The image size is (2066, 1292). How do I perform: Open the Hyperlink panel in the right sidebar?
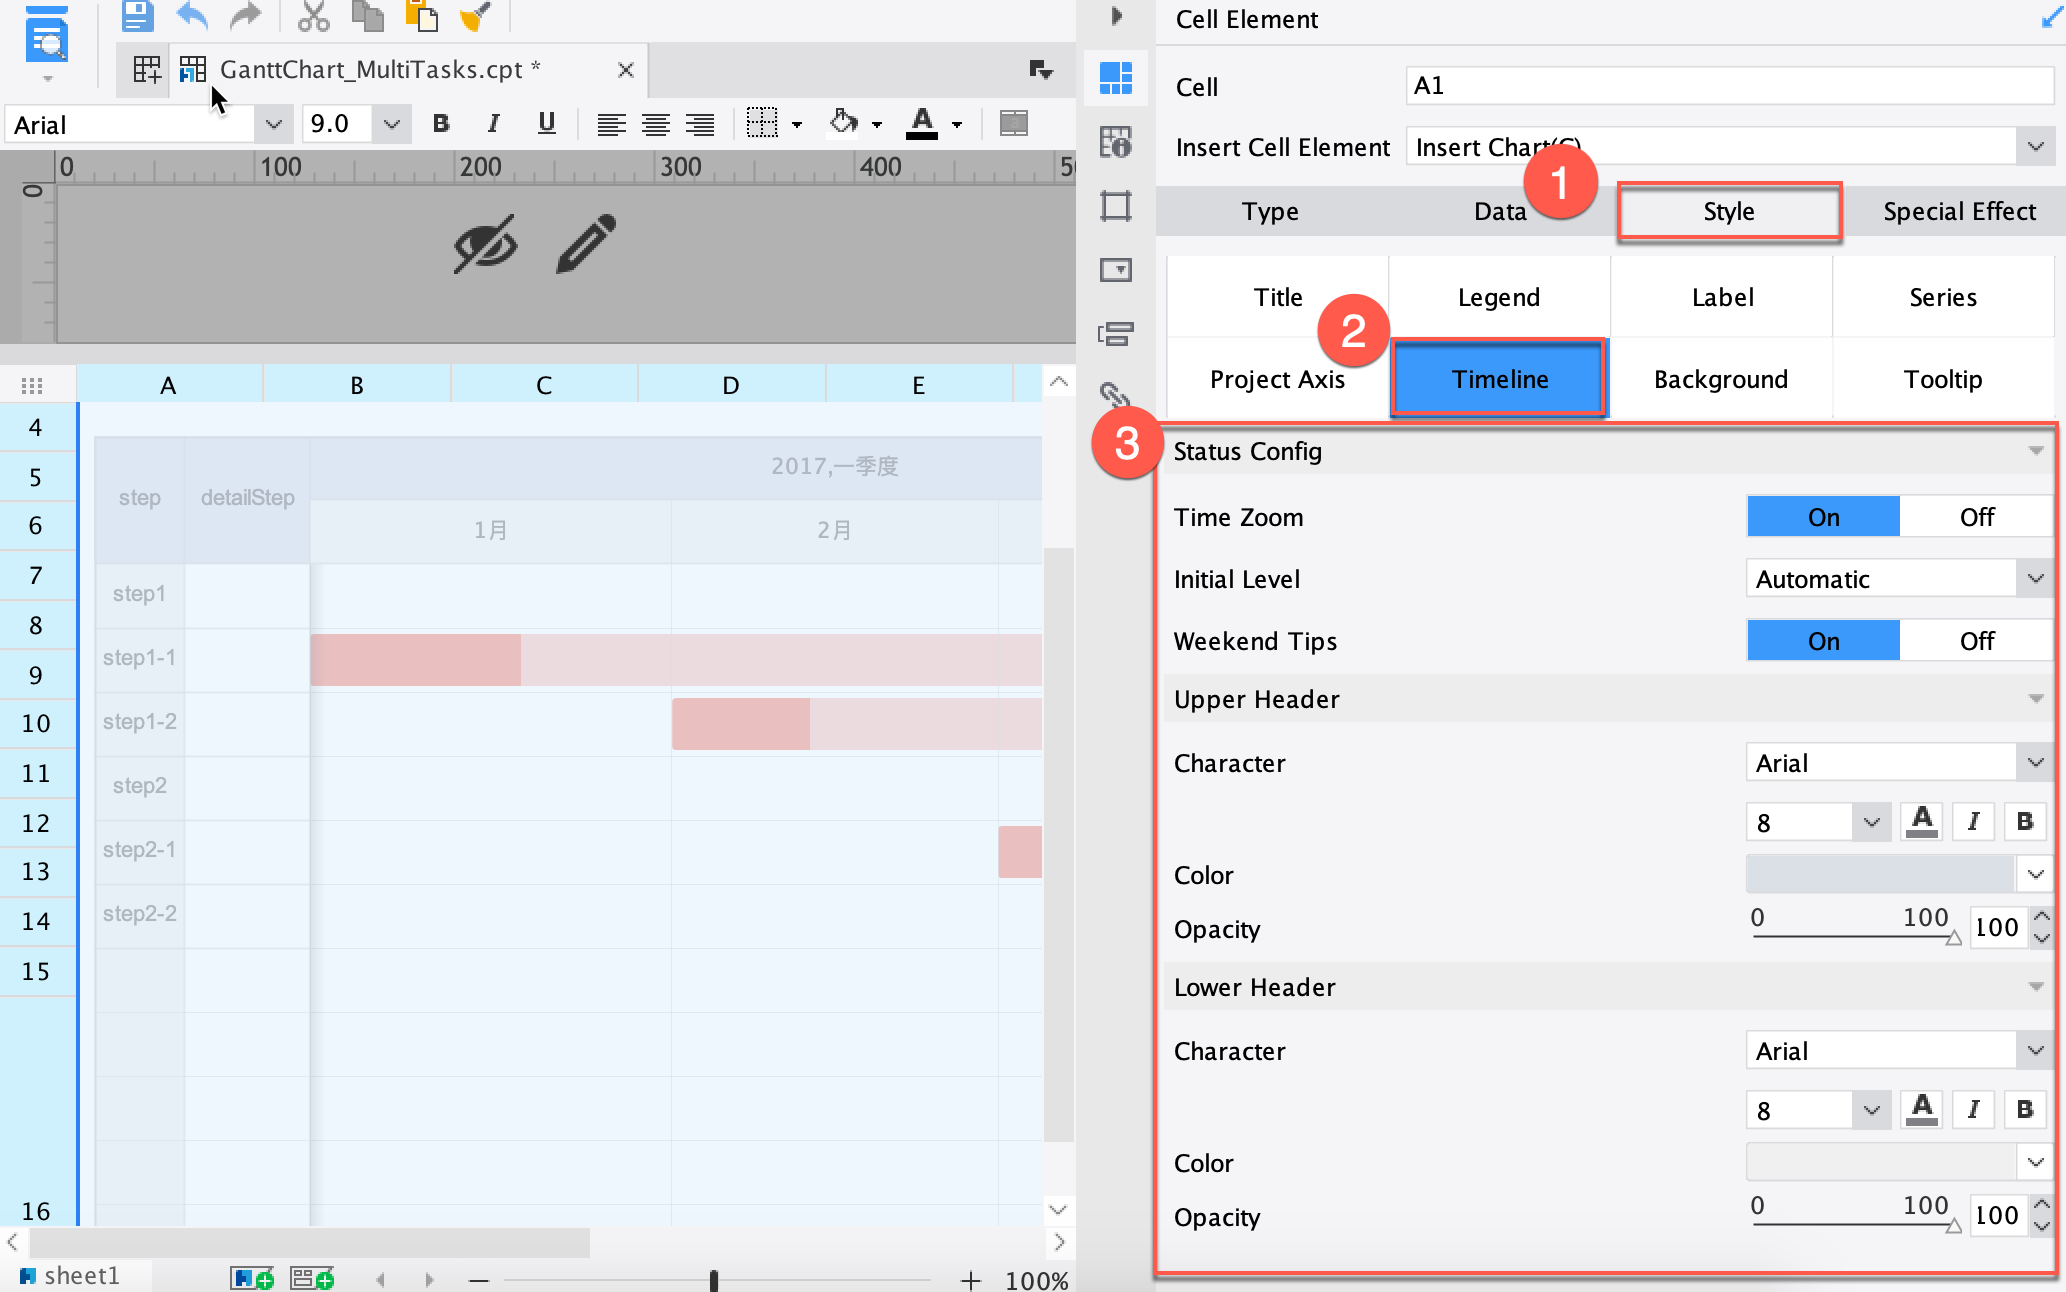pos(1115,394)
